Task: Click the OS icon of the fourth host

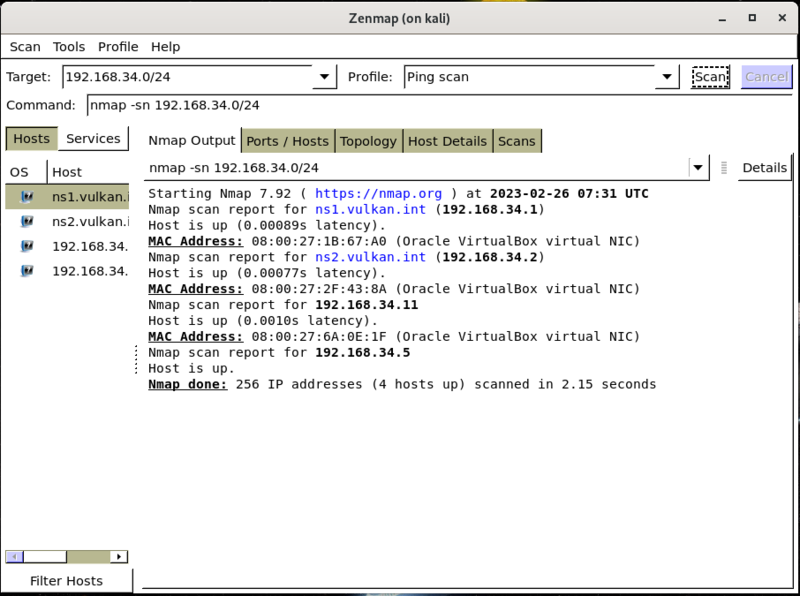Action: point(27,270)
